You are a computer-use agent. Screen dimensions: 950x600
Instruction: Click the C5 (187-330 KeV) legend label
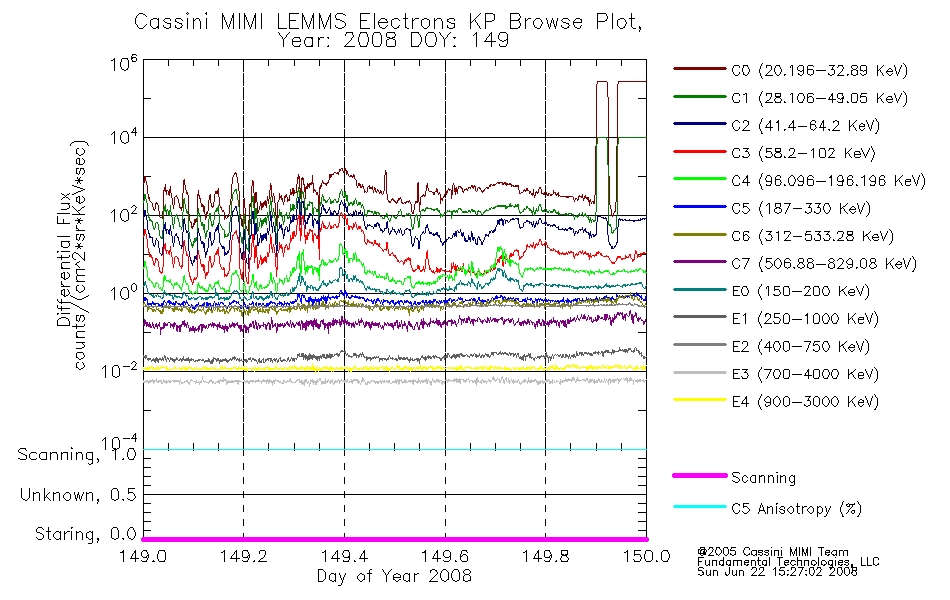click(x=801, y=209)
